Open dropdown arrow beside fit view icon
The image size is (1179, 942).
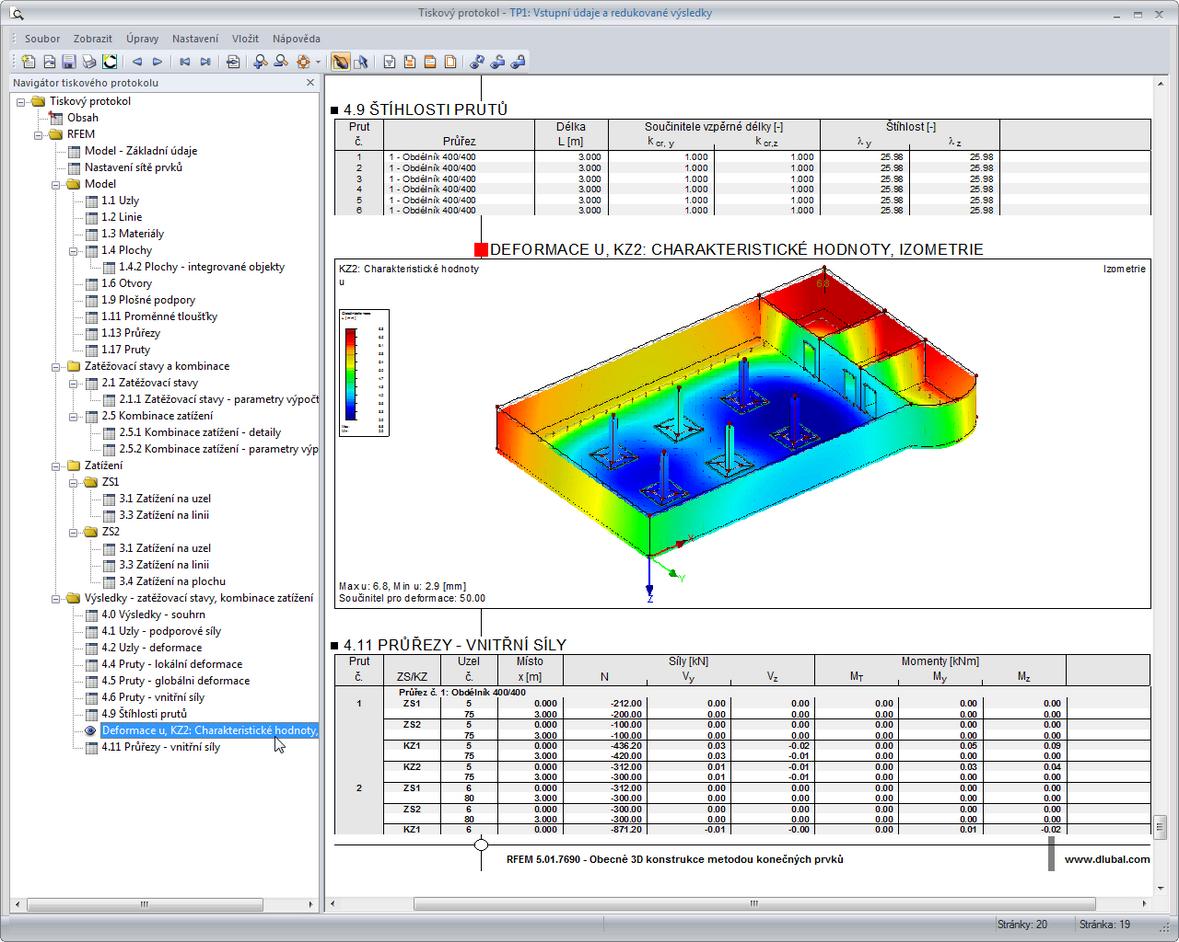[318, 62]
